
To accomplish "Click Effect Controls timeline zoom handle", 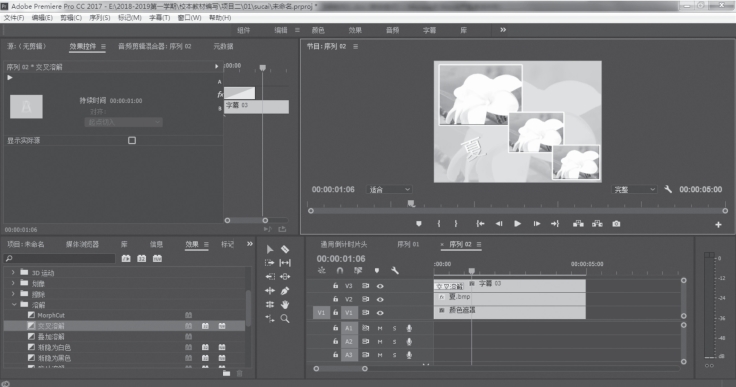I will (x=265, y=220).
